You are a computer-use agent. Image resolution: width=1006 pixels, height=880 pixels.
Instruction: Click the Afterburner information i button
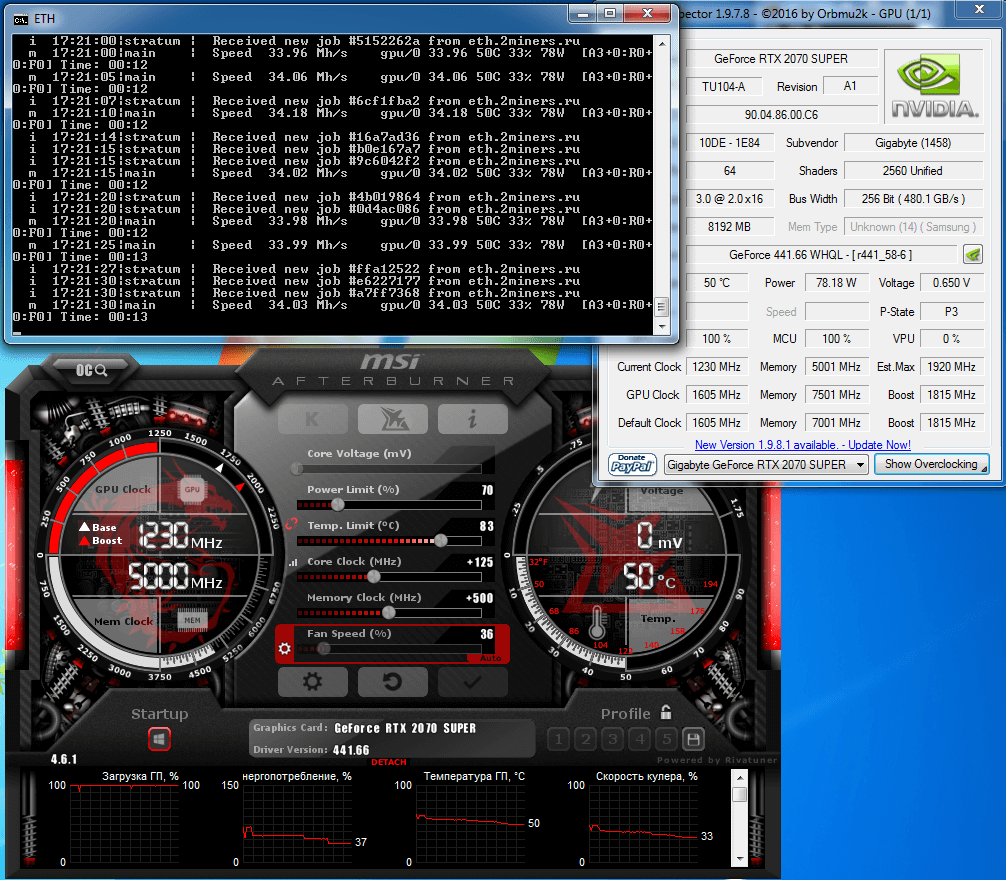[472, 419]
